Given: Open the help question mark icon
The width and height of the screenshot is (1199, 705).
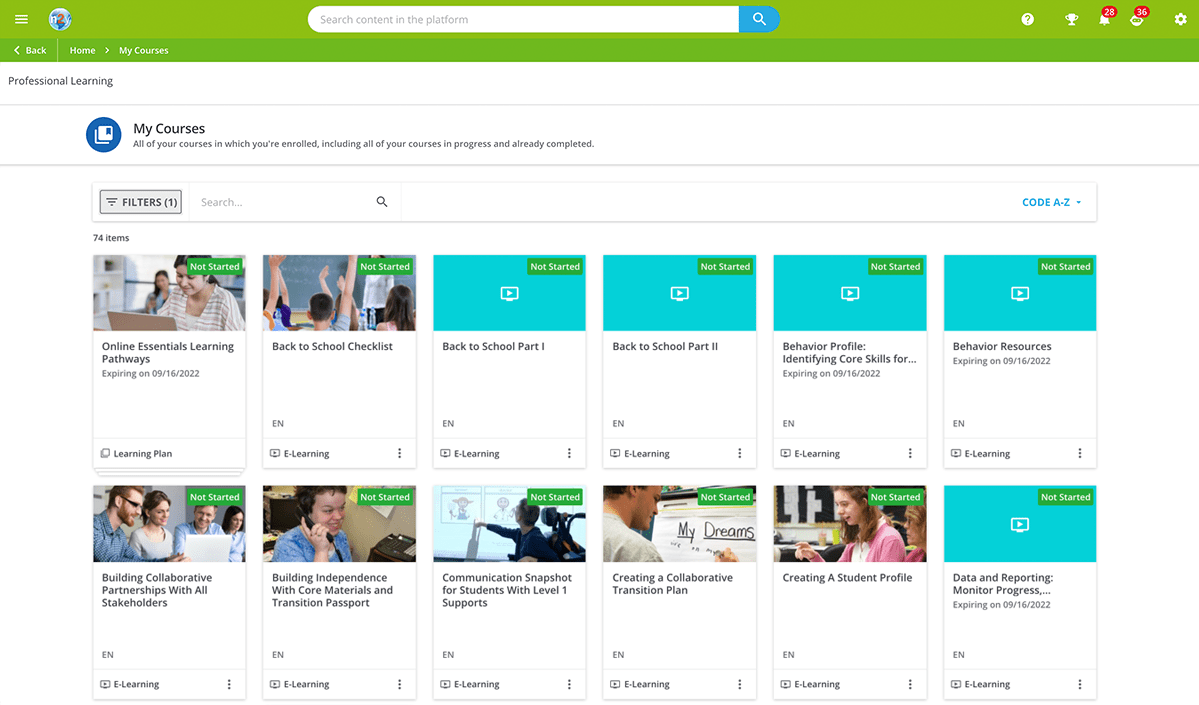Looking at the screenshot, I should click(x=1028, y=19).
